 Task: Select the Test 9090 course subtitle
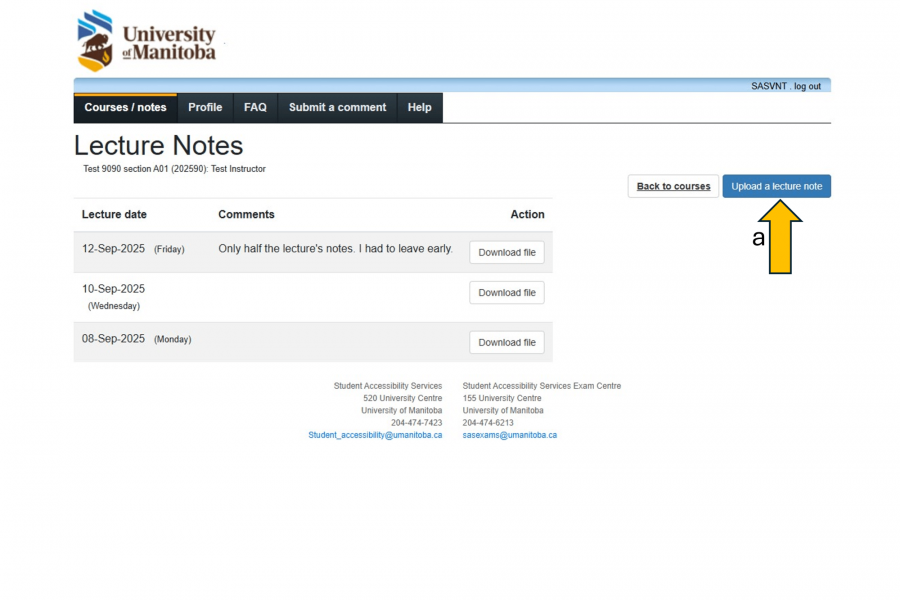(176, 169)
